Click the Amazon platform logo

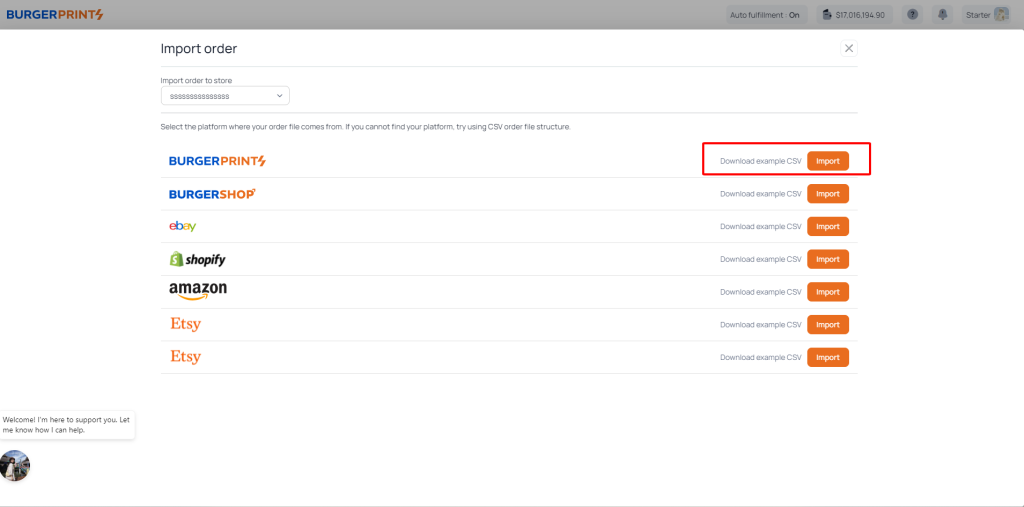pyautogui.click(x=197, y=291)
